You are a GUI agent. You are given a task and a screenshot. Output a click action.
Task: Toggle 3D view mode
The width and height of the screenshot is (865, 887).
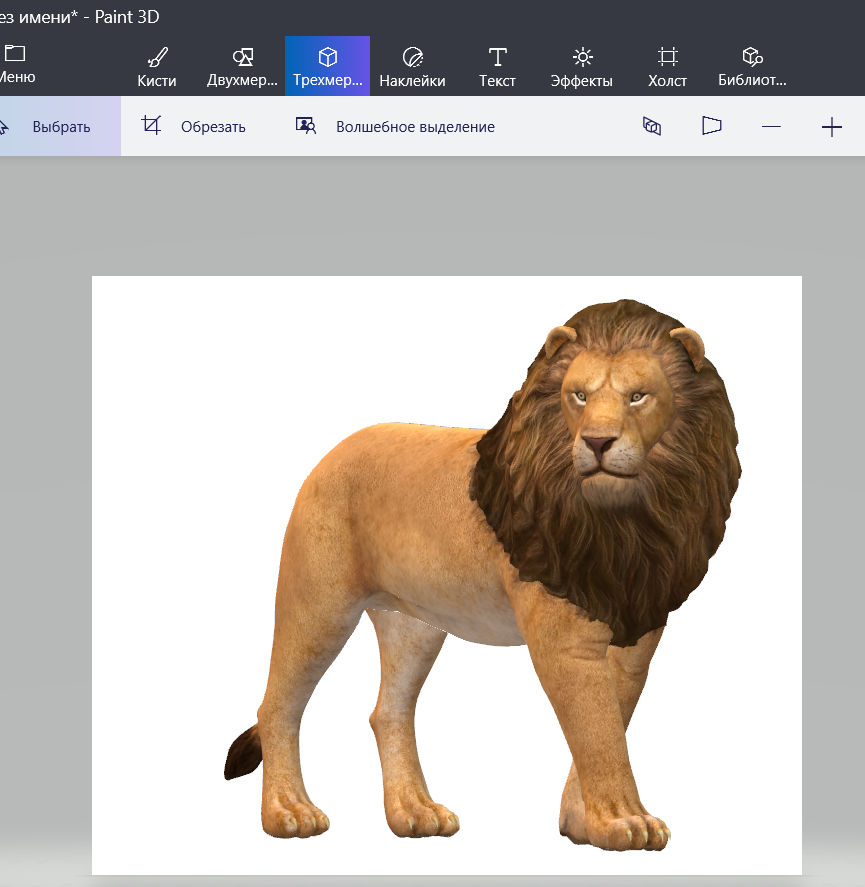652,127
